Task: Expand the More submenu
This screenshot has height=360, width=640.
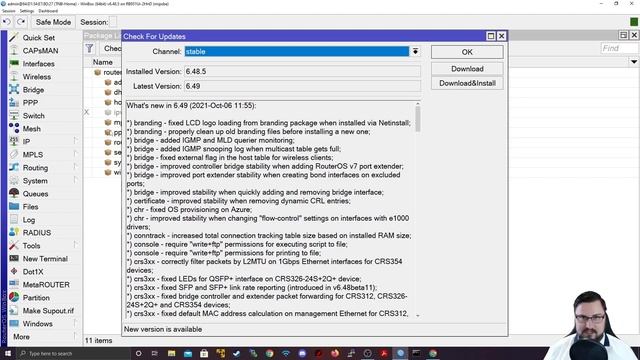Action: pyautogui.click(x=76, y=337)
